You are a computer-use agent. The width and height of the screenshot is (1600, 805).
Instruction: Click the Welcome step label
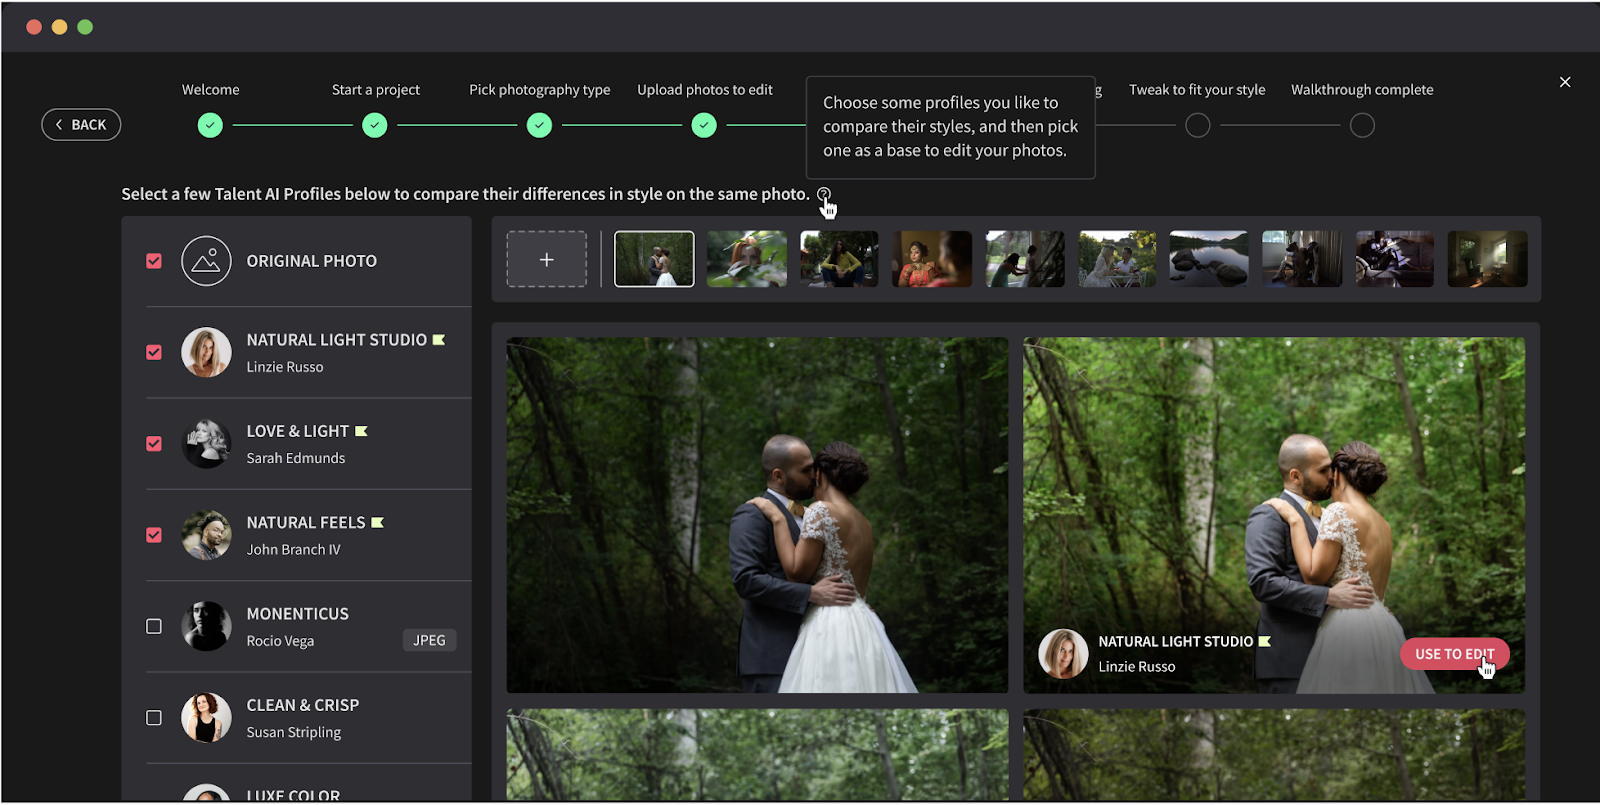210,90
